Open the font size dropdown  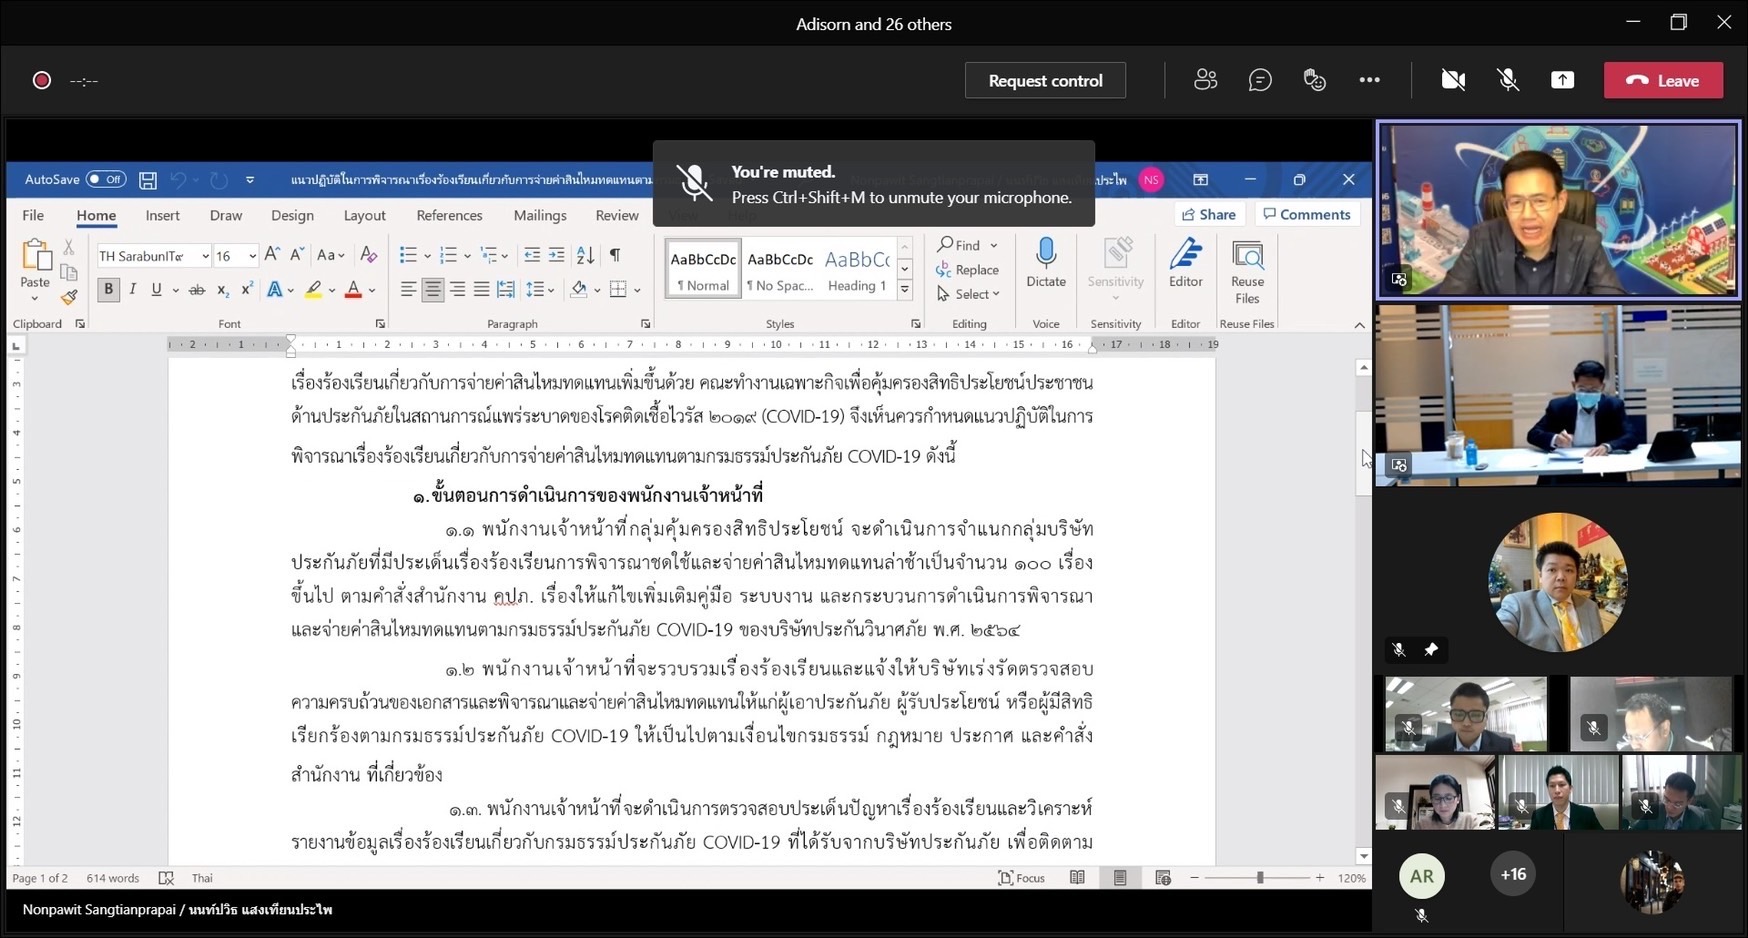[x=252, y=257]
